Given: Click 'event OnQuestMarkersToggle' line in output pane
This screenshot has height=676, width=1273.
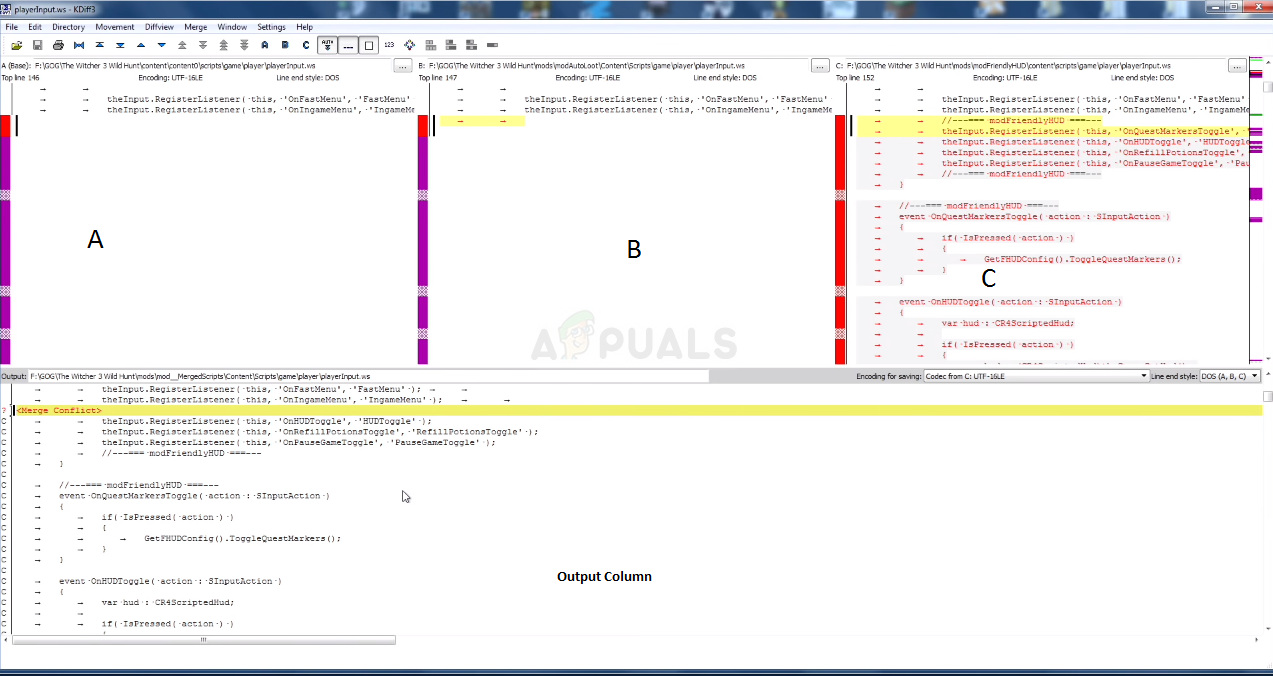Looking at the screenshot, I should (194, 495).
